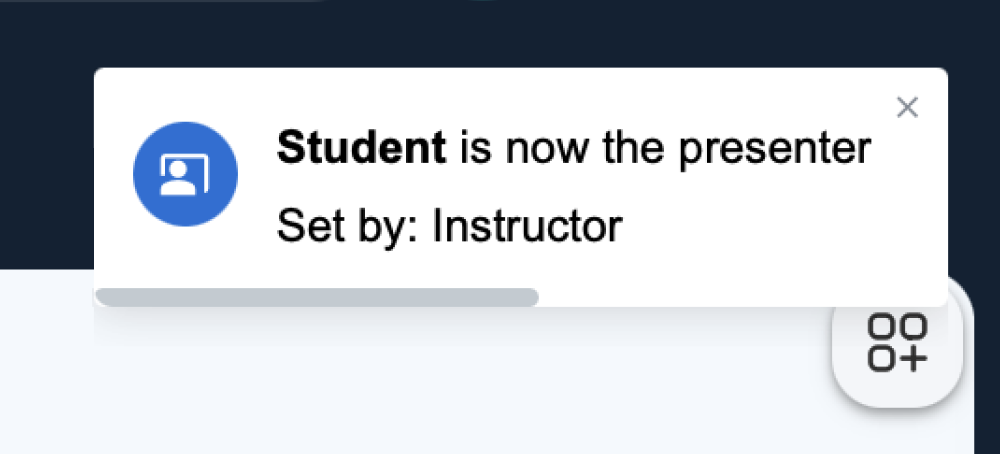Screen dimensions: 1000x454
Task: Click the plus sign inside the grid button
Action: click(913, 359)
